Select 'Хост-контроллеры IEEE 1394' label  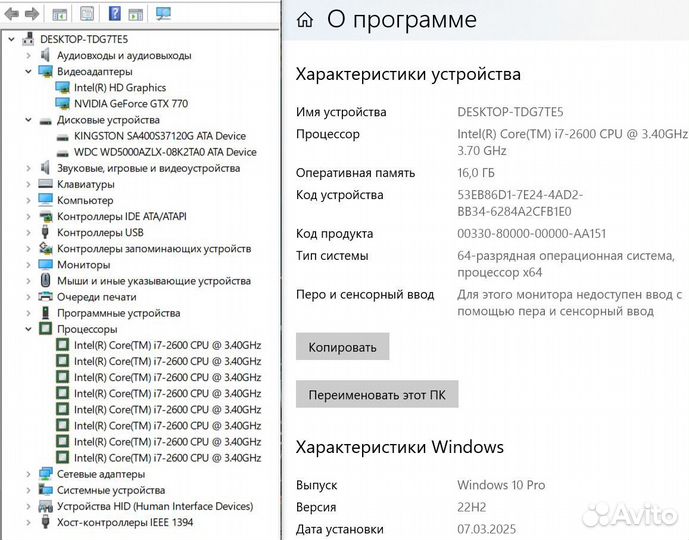[x=125, y=522]
